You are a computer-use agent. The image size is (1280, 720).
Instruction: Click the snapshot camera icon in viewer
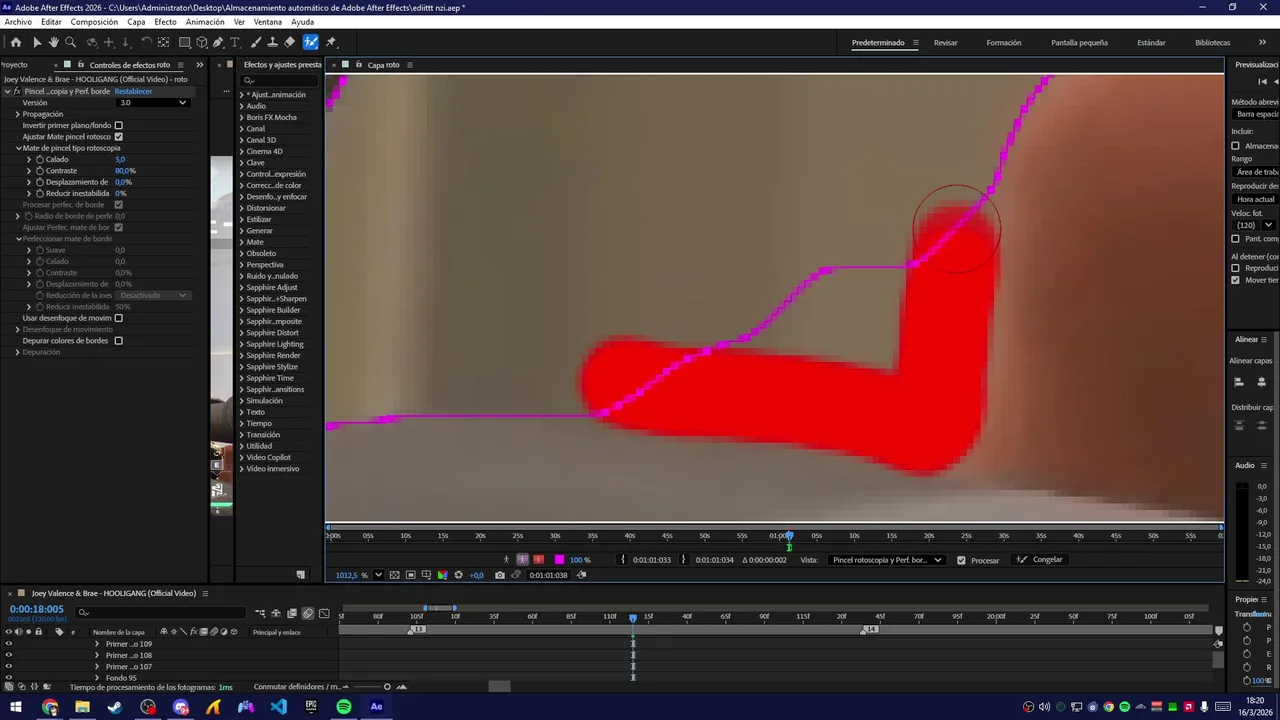500,575
